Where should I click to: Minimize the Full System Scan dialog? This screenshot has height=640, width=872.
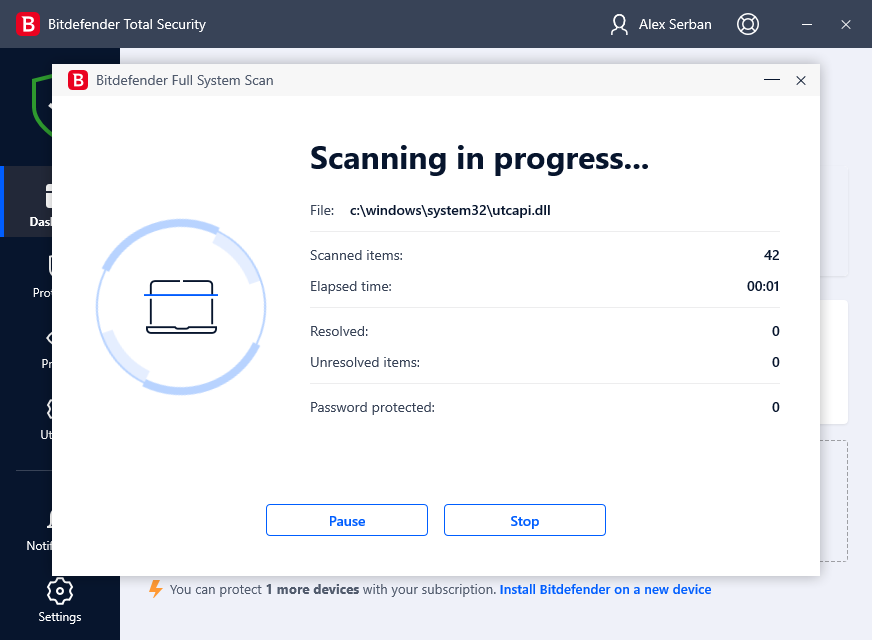point(771,80)
